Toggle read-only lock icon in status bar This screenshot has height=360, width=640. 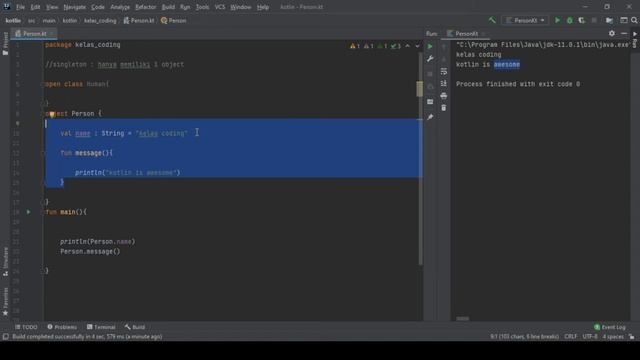(x=631, y=337)
